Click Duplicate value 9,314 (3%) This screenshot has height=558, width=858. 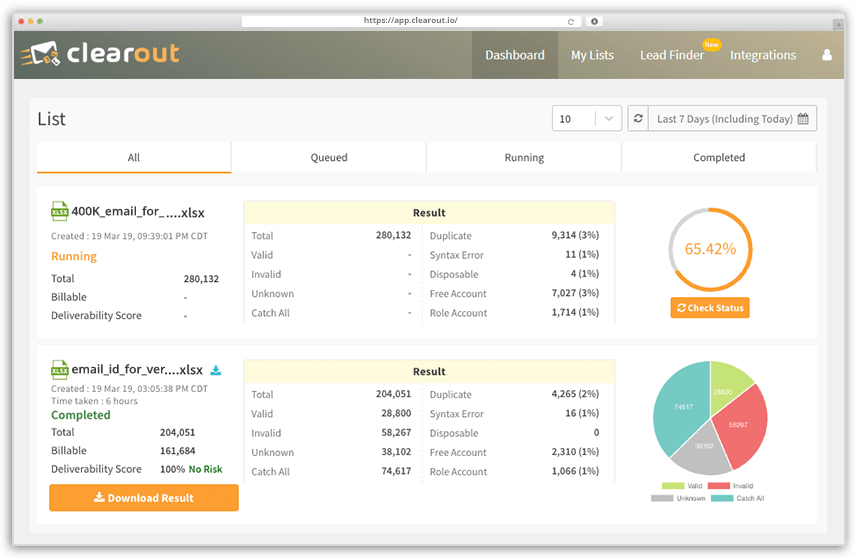click(575, 235)
